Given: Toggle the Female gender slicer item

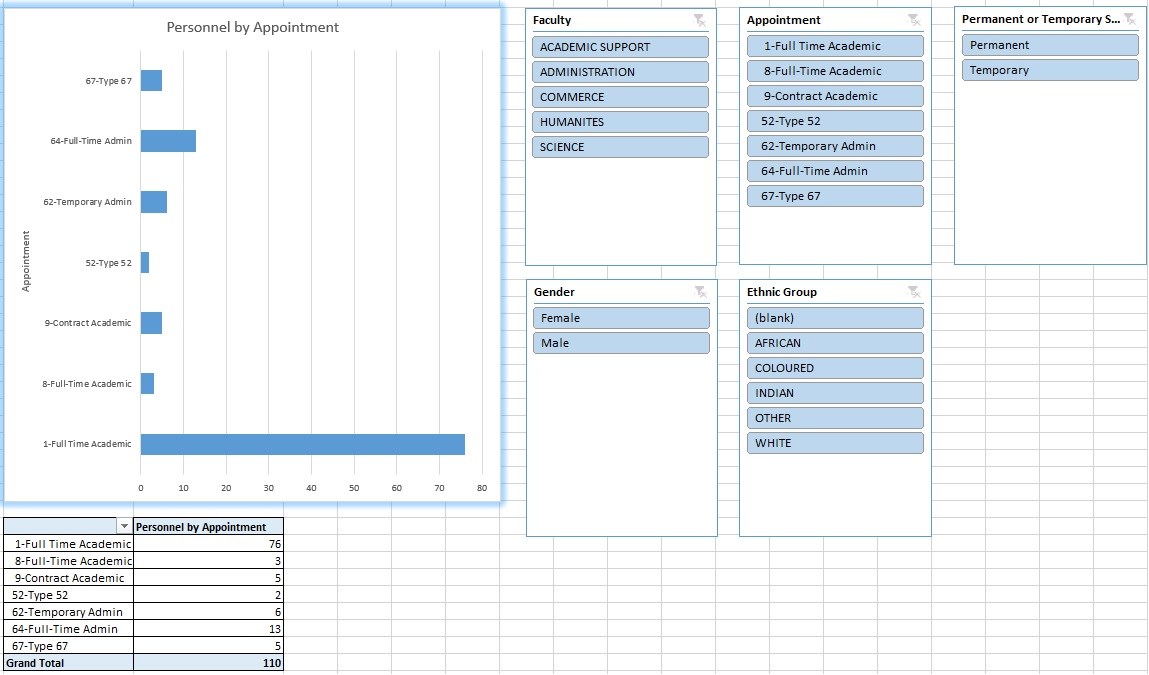Looking at the screenshot, I should [620, 318].
